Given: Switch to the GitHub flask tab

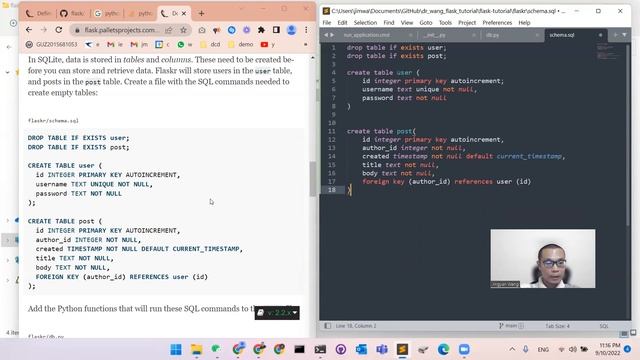Looking at the screenshot, I should point(72,13).
